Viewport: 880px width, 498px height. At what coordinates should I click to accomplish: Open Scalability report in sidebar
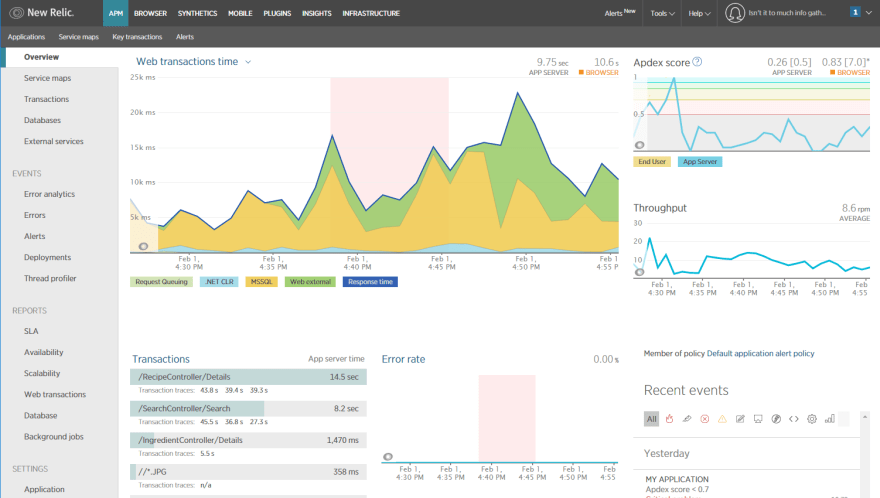(42, 373)
